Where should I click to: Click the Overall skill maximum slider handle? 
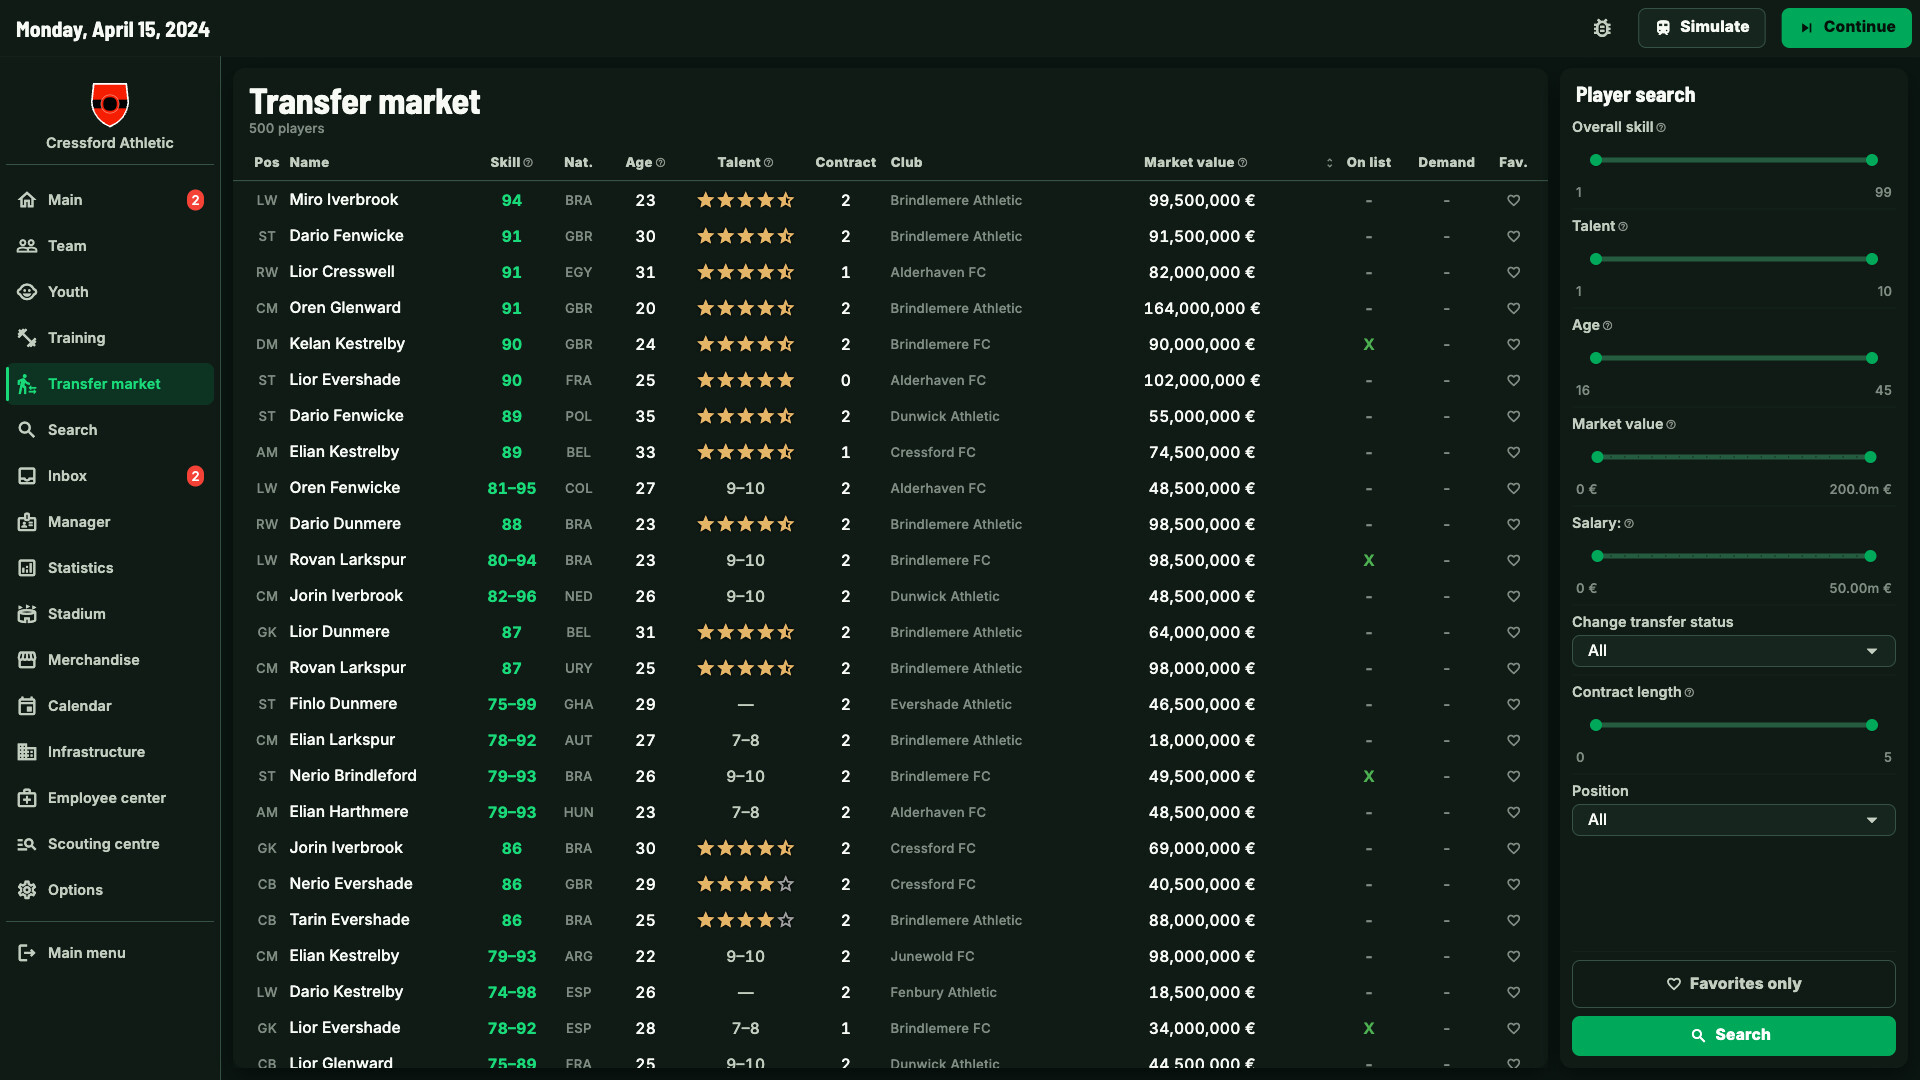tap(1871, 160)
